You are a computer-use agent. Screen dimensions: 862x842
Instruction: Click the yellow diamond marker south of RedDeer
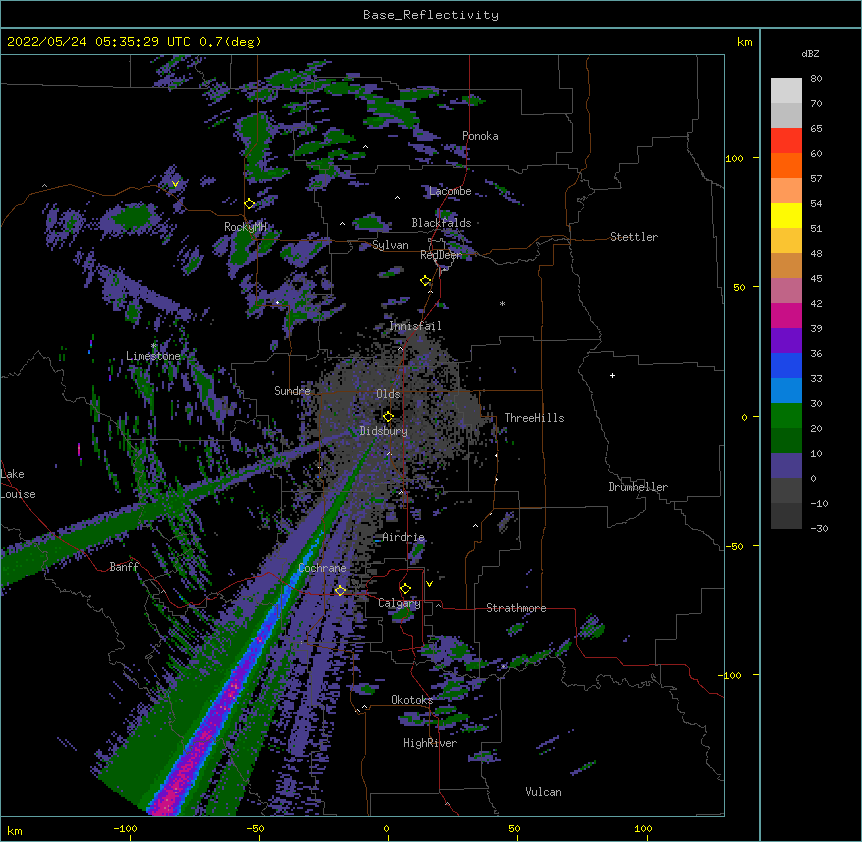[426, 281]
